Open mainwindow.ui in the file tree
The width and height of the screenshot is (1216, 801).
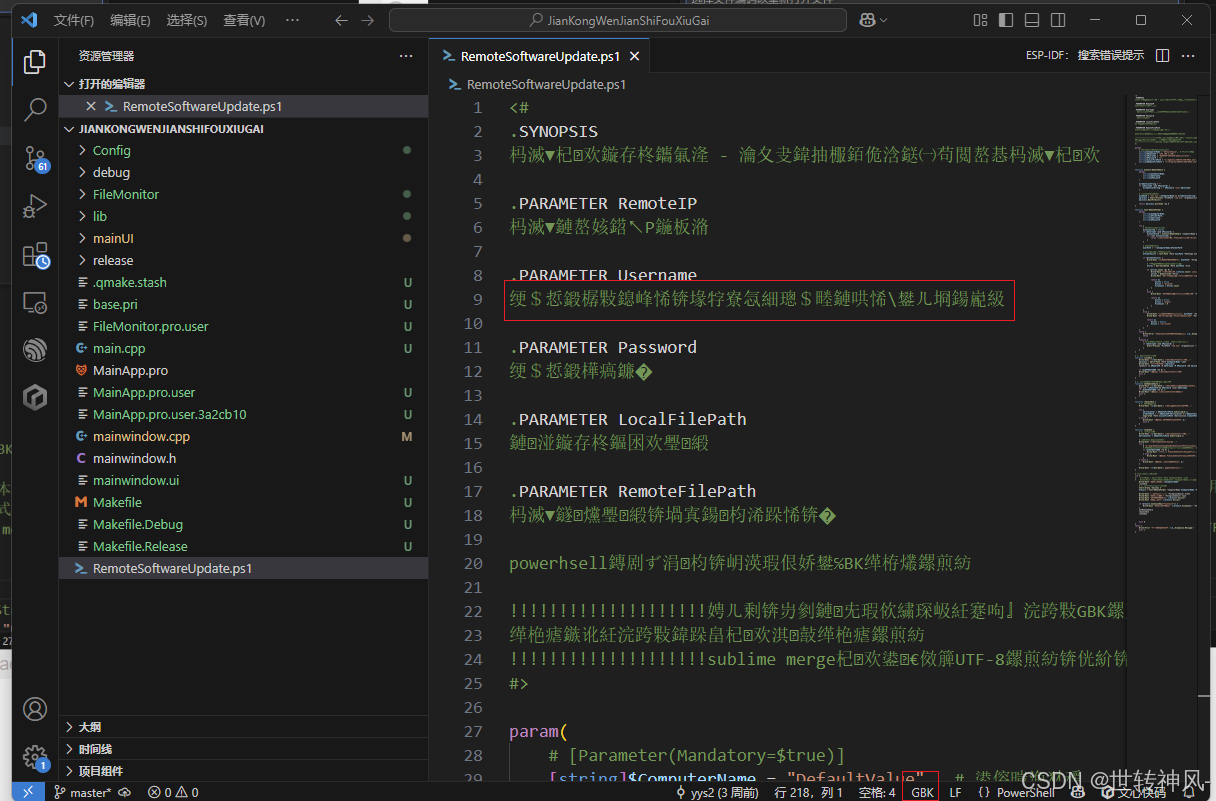(x=243, y=480)
